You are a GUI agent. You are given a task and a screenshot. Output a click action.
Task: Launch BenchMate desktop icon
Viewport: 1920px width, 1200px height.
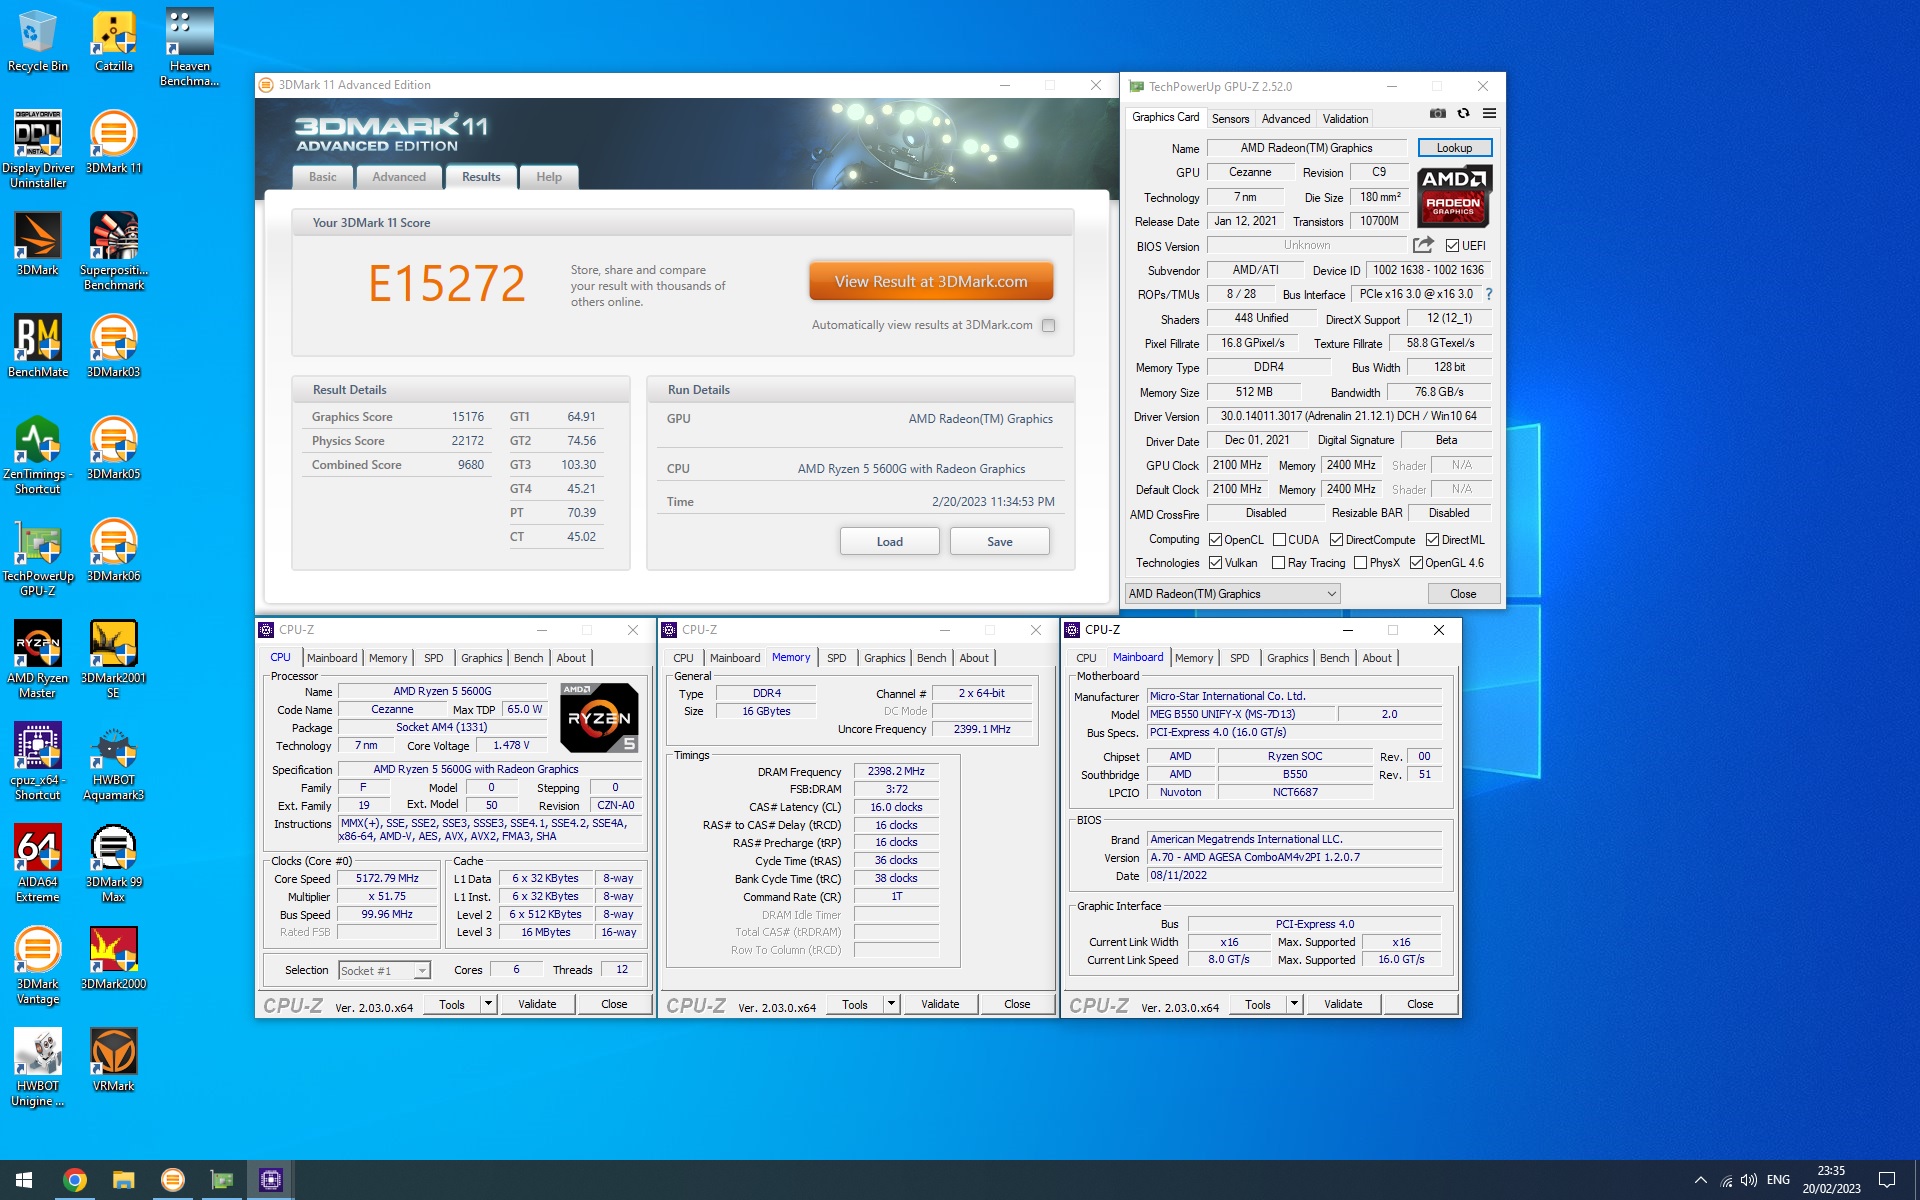pyautogui.click(x=38, y=346)
